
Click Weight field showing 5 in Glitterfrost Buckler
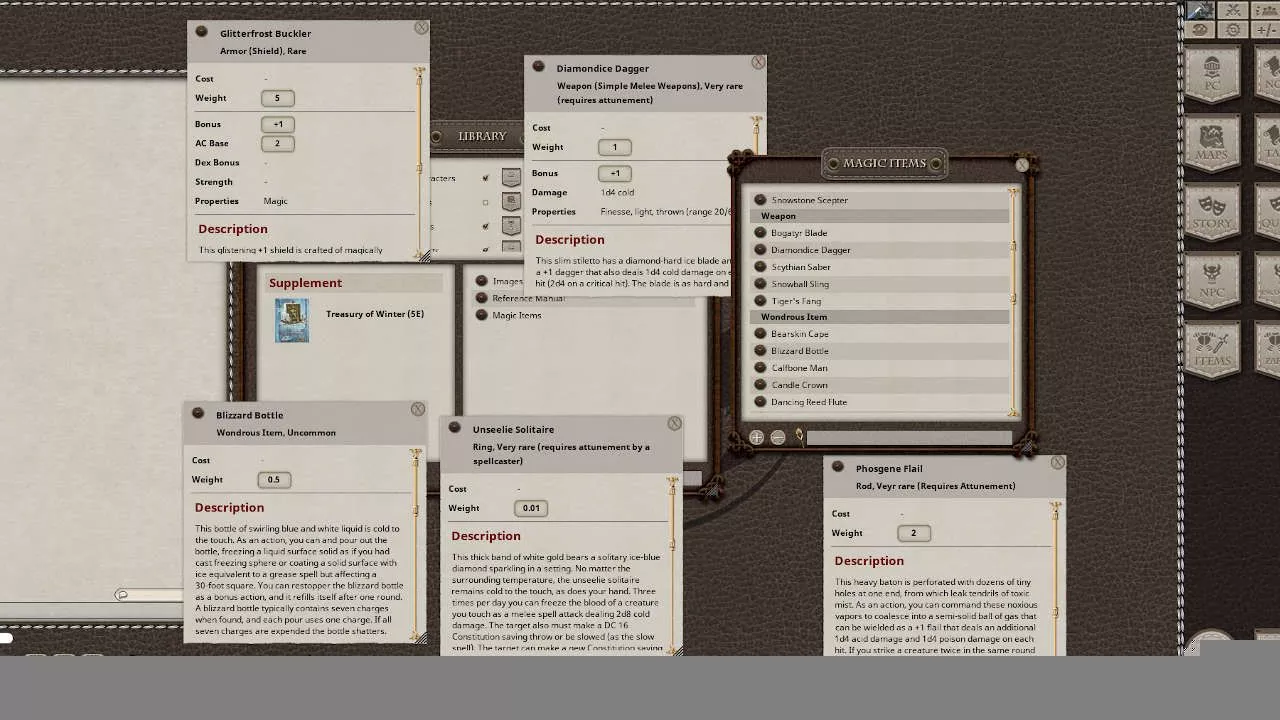(277, 98)
